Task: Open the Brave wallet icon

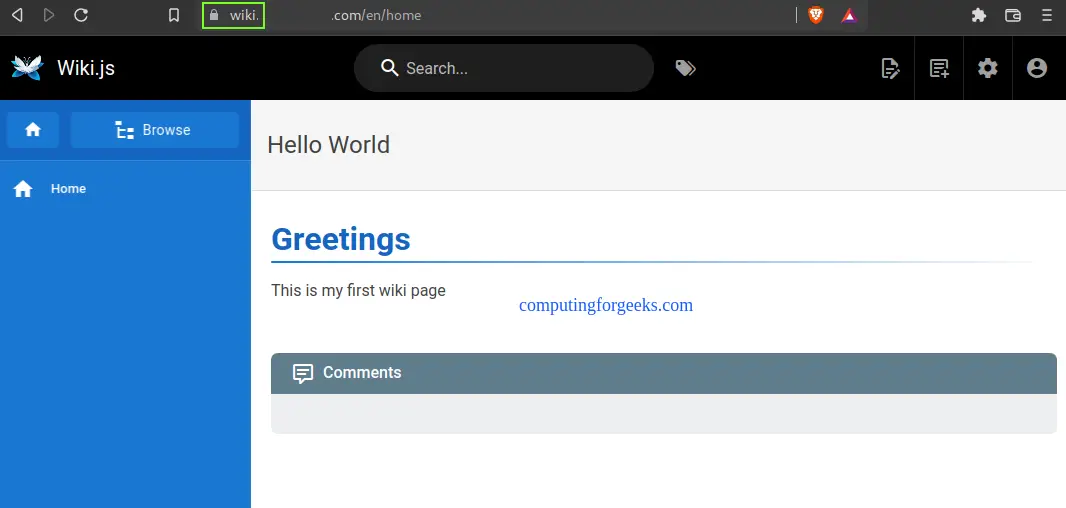Action: point(1013,15)
